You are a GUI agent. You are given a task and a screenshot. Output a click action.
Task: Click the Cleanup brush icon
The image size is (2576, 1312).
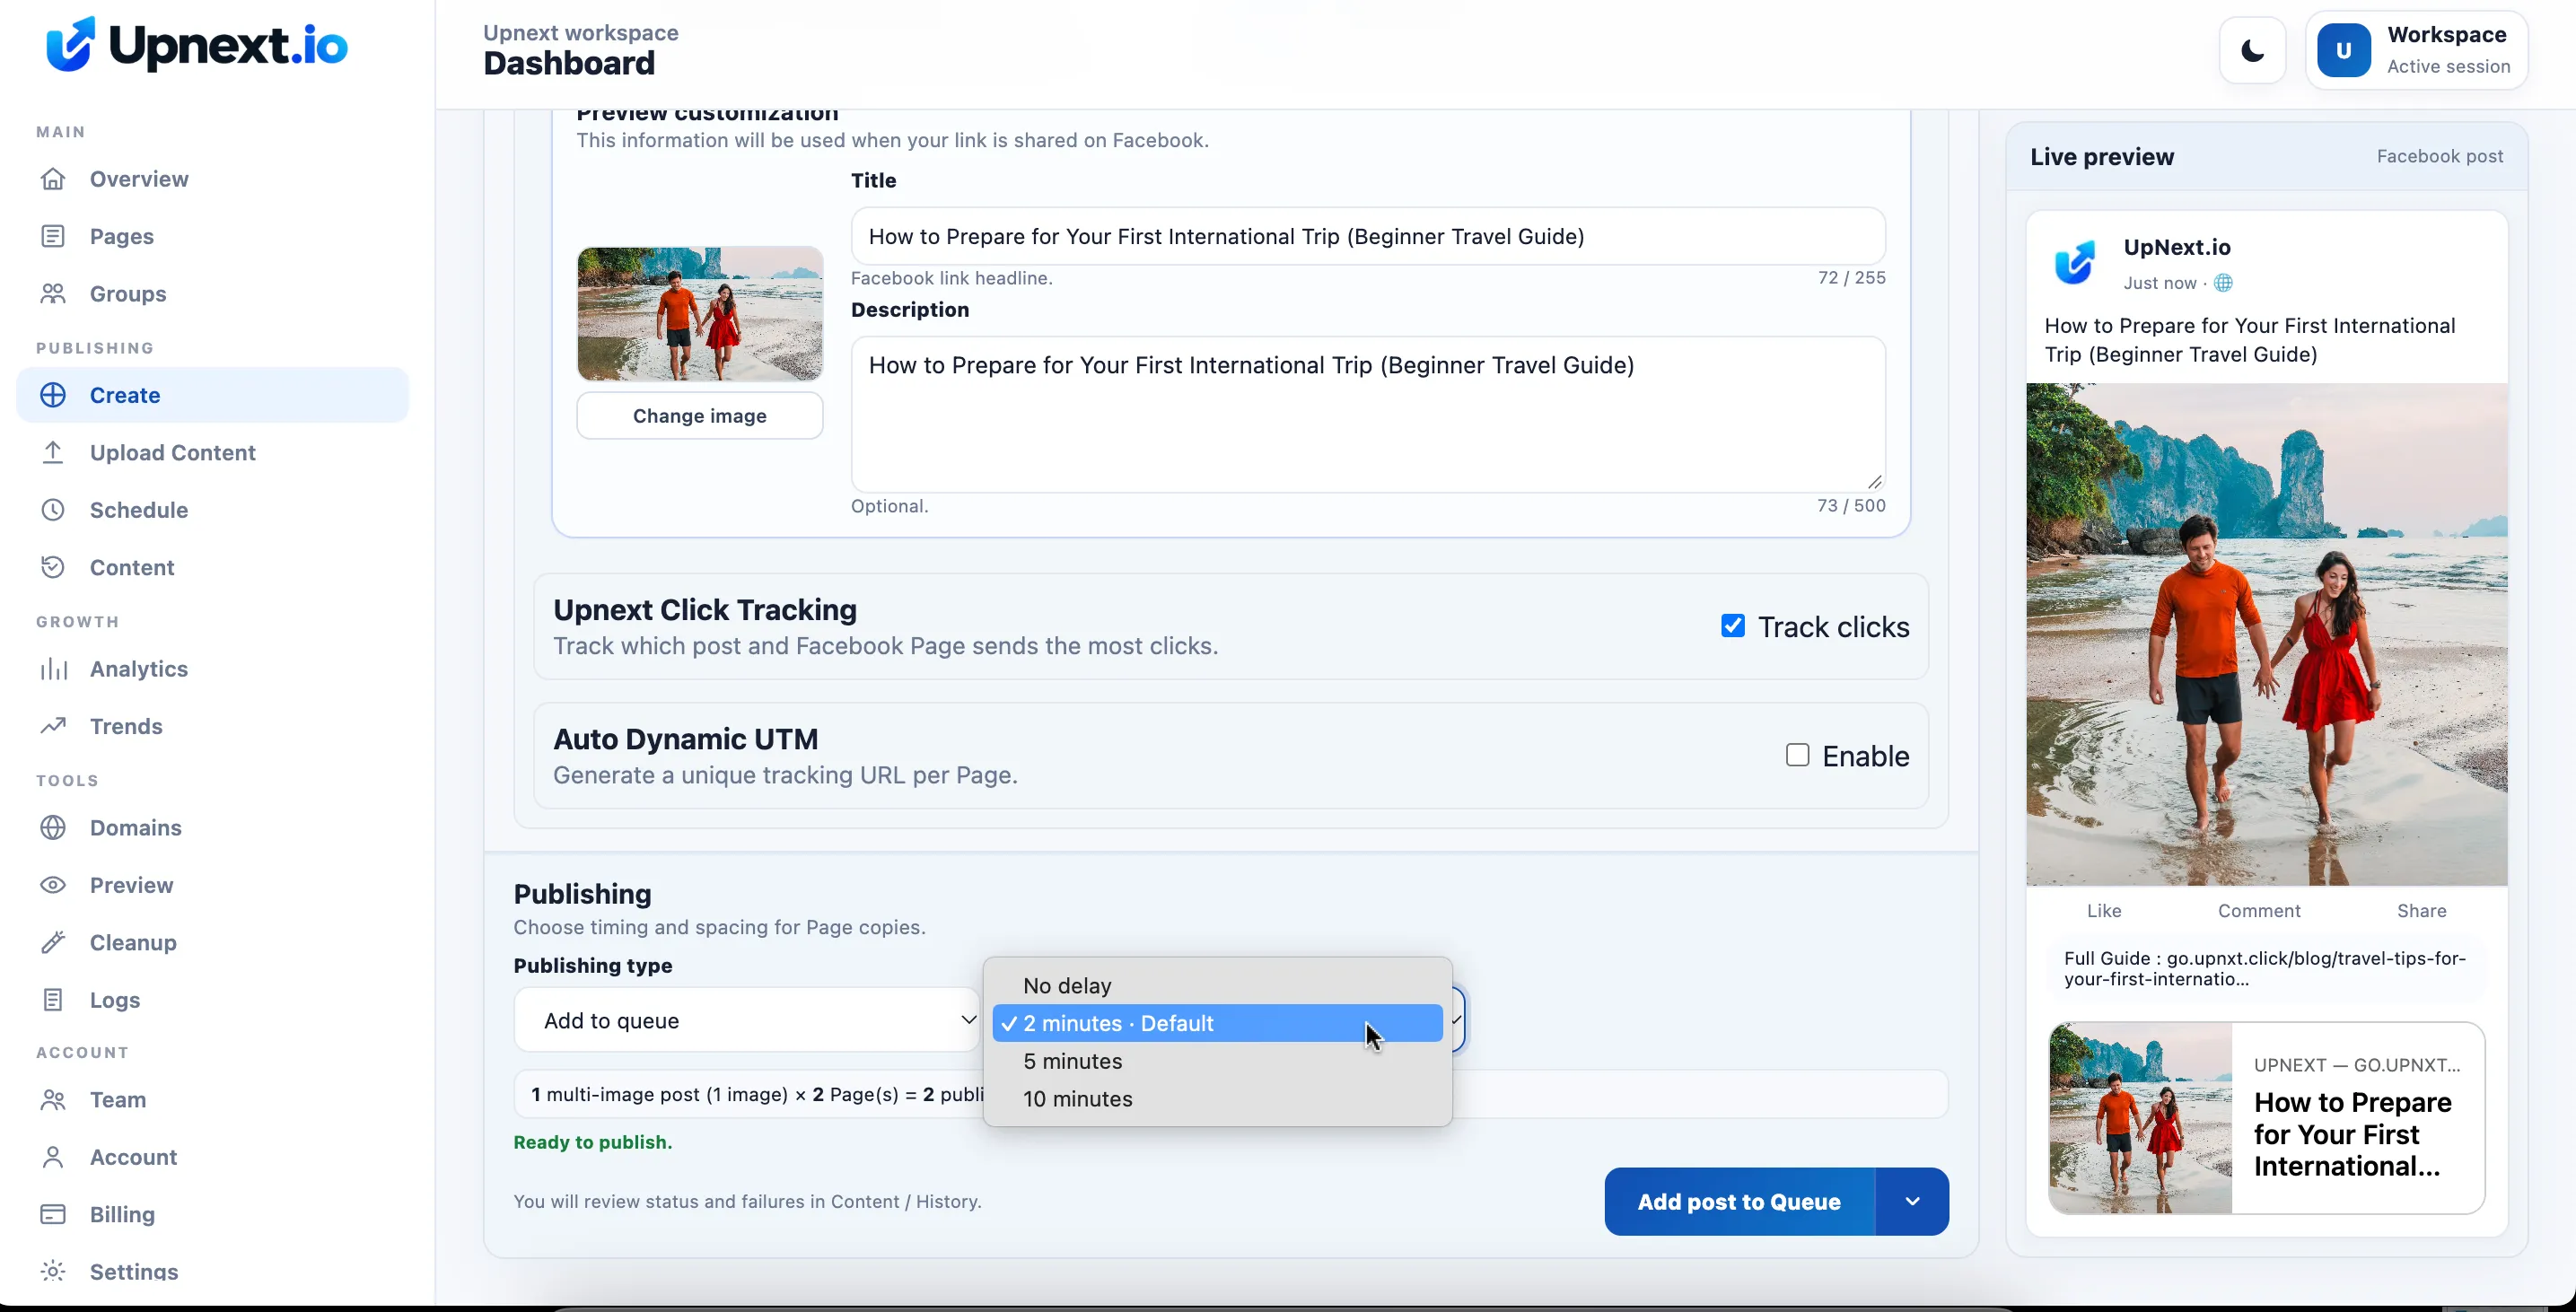point(53,942)
